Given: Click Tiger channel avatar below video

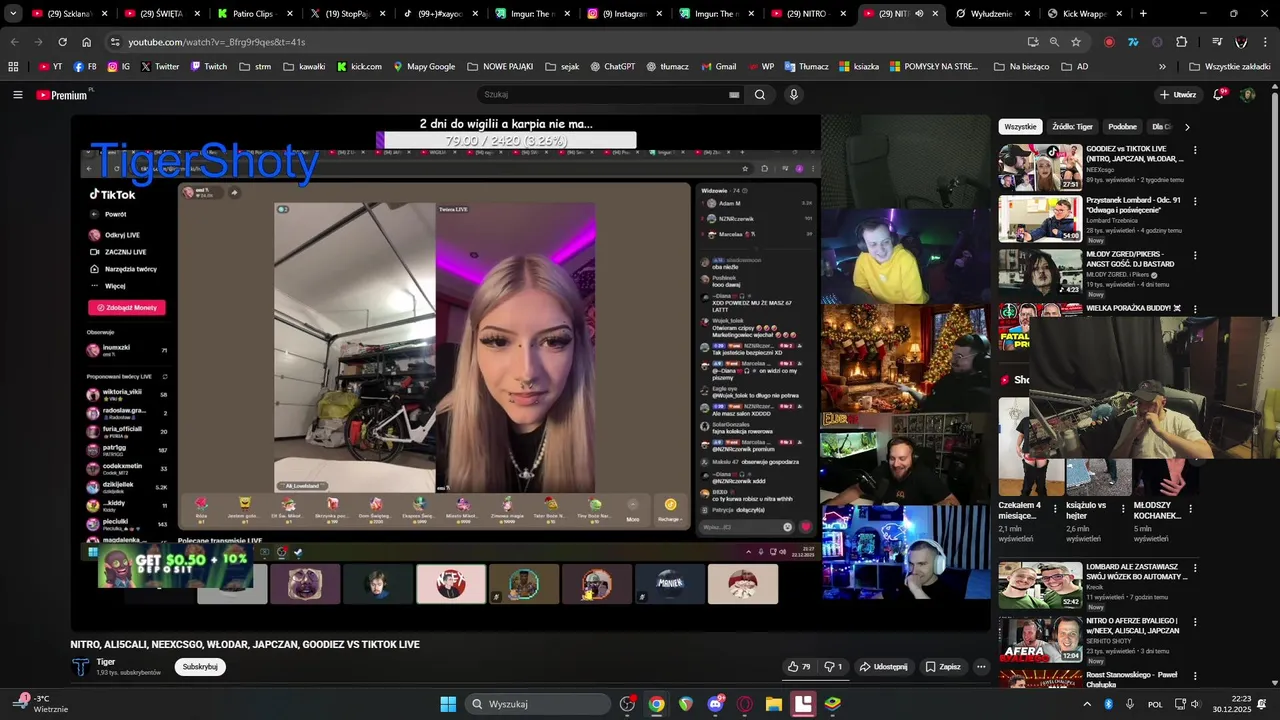Looking at the screenshot, I should 80,666.
